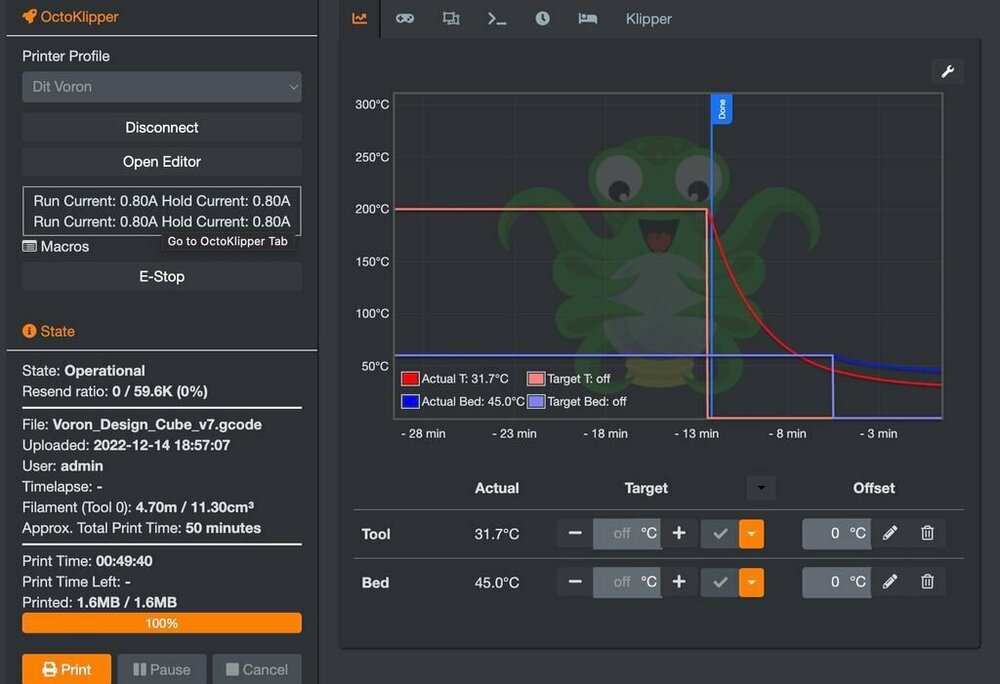
Task: Open the Terminal tab icon
Action: (497, 18)
